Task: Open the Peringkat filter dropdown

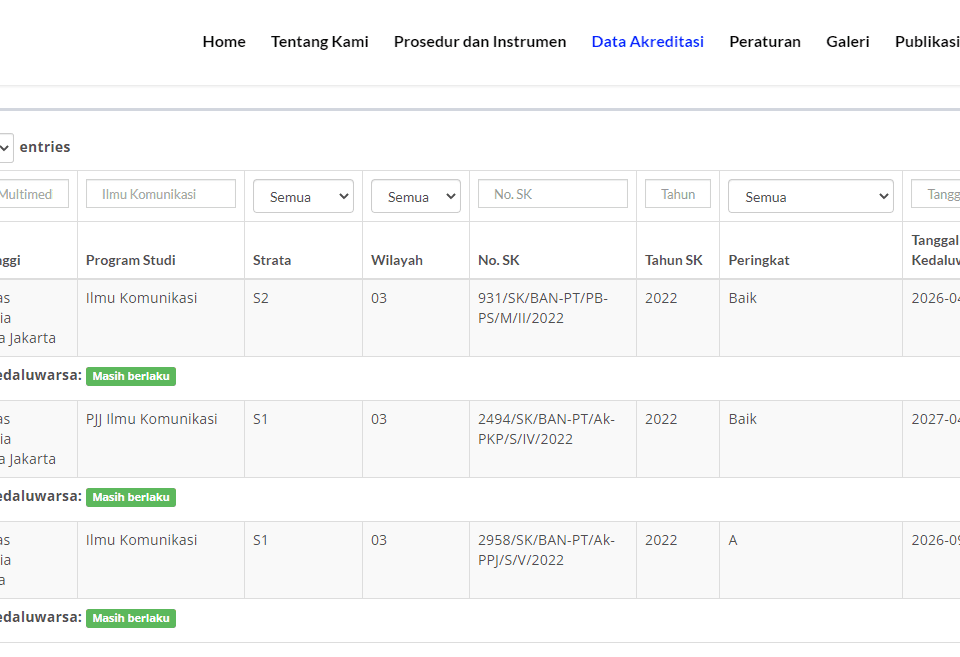Action: point(810,197)
